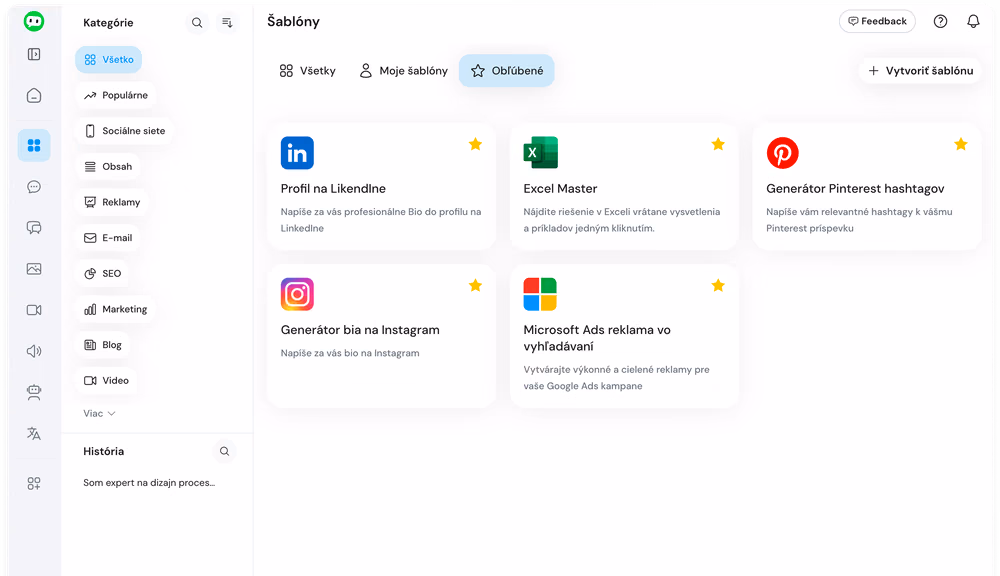Open Generátor Pinterest hashtagov template title
Viewport: 1000px width, 576px height.
point(855,189)
